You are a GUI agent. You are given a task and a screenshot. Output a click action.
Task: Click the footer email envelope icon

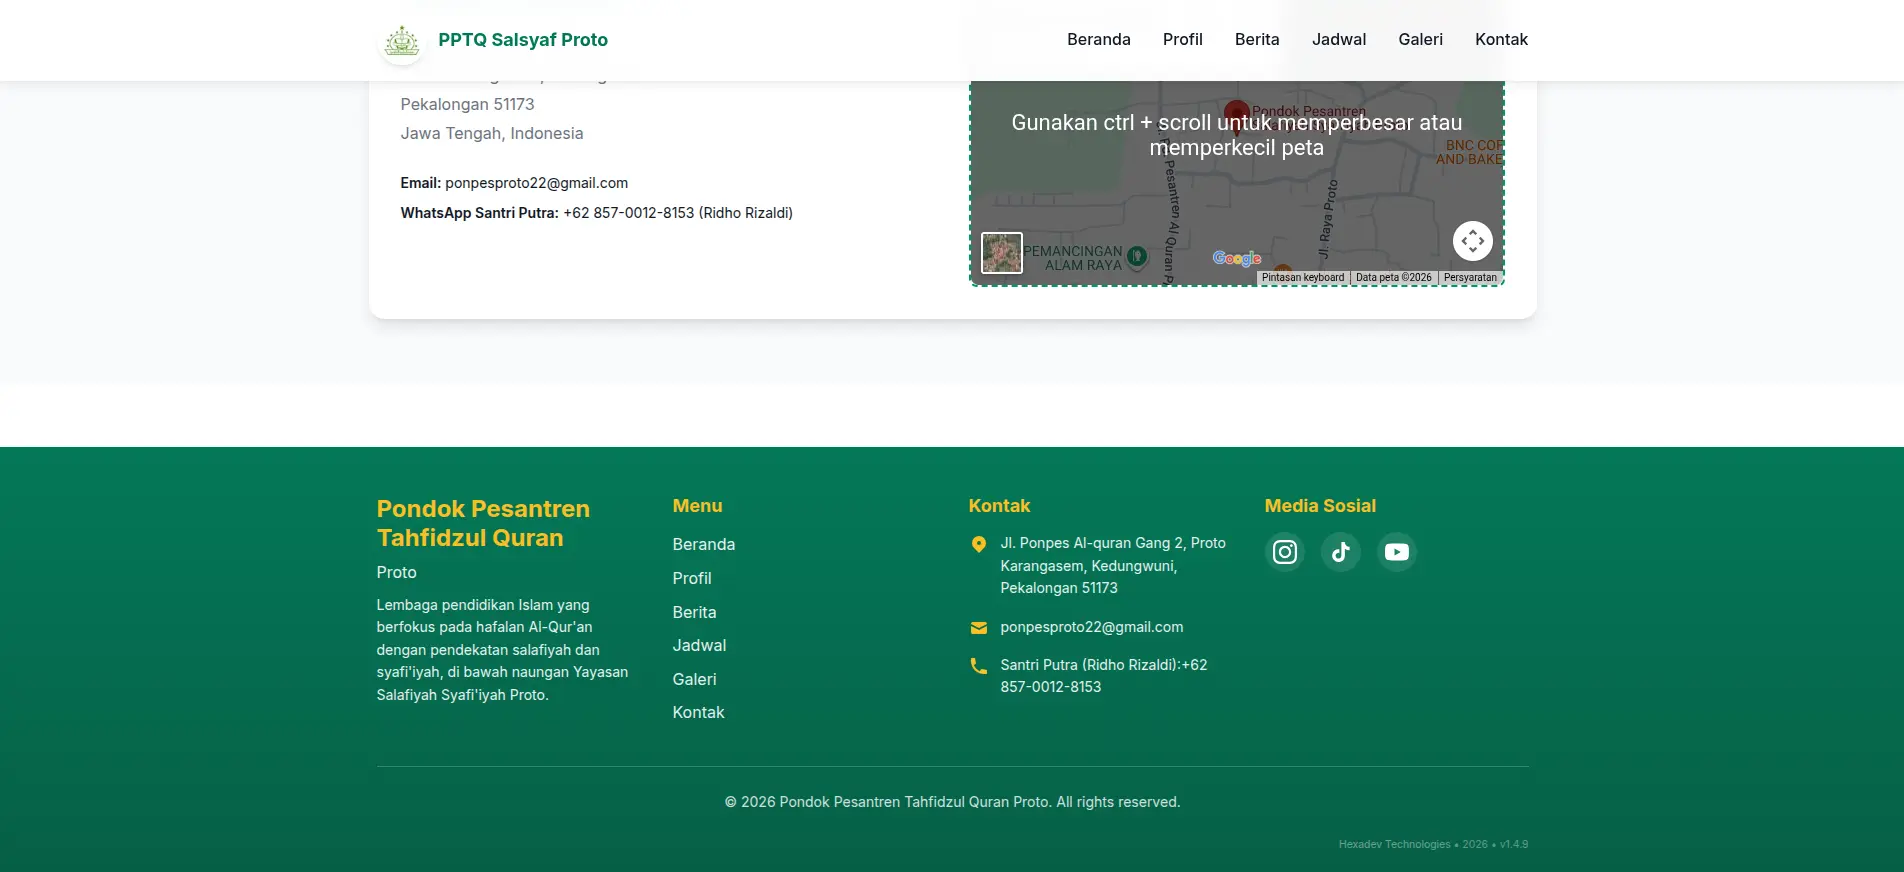(979, 628)
